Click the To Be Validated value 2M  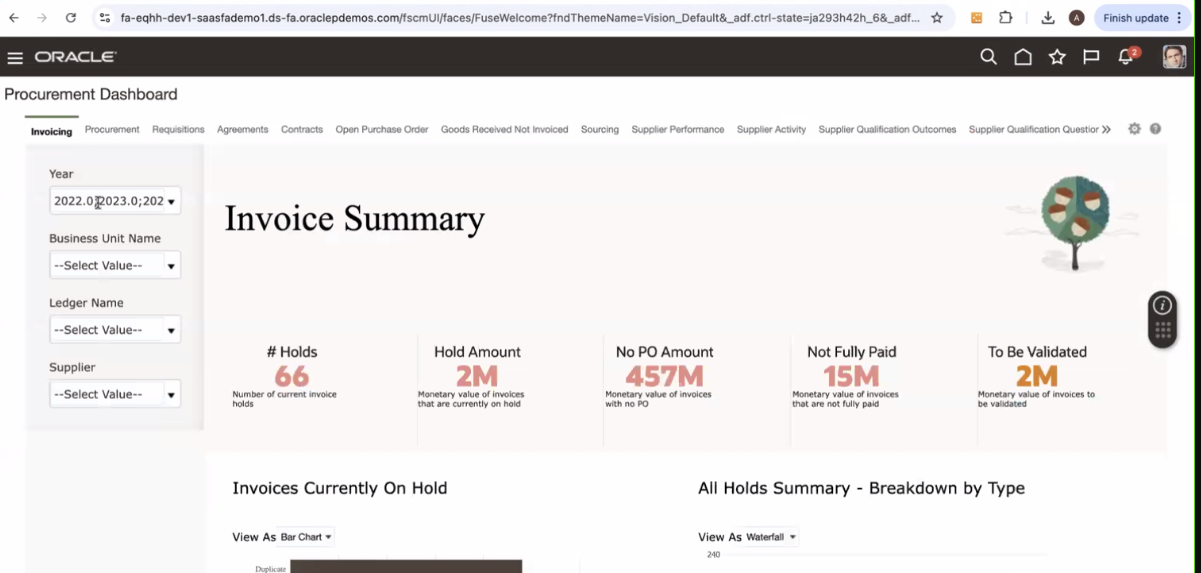pos(1037,376)
